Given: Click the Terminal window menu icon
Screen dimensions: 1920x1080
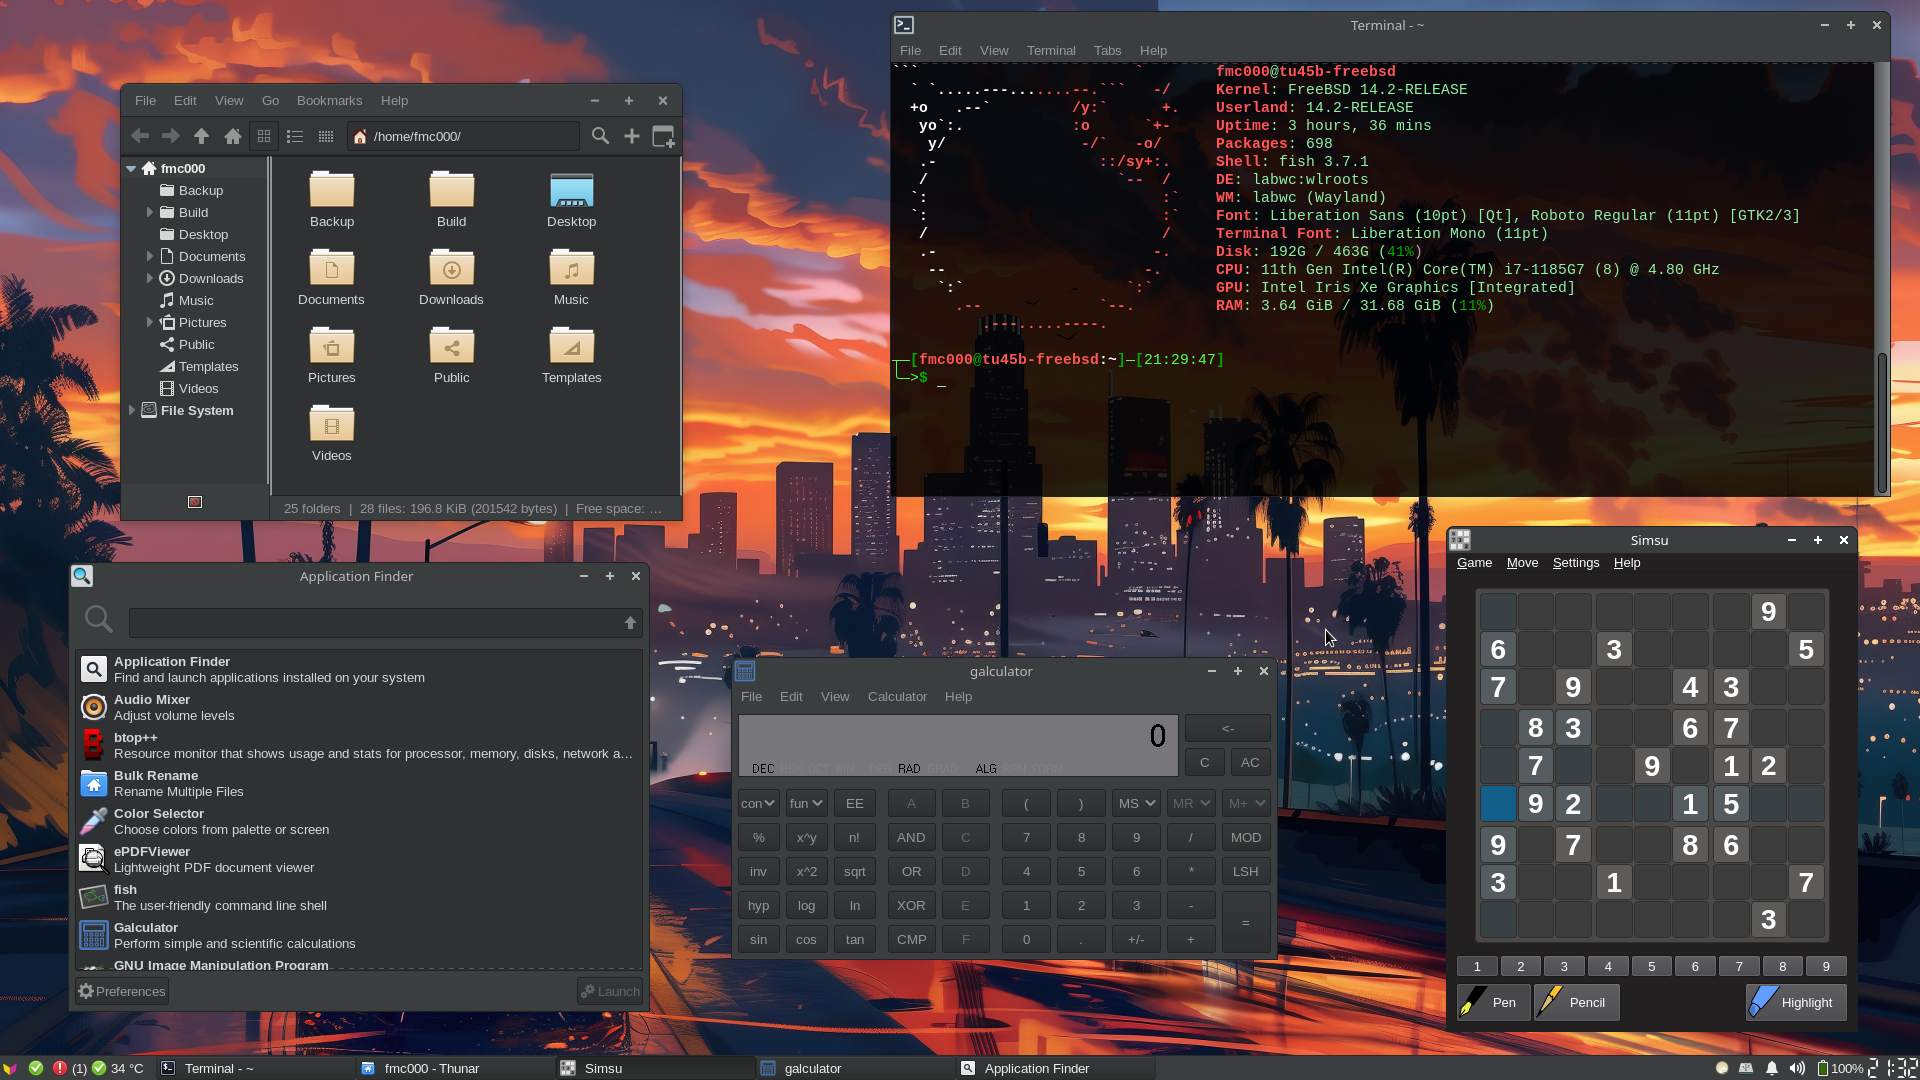Looking at the screenshot, I should coord(904,25).
